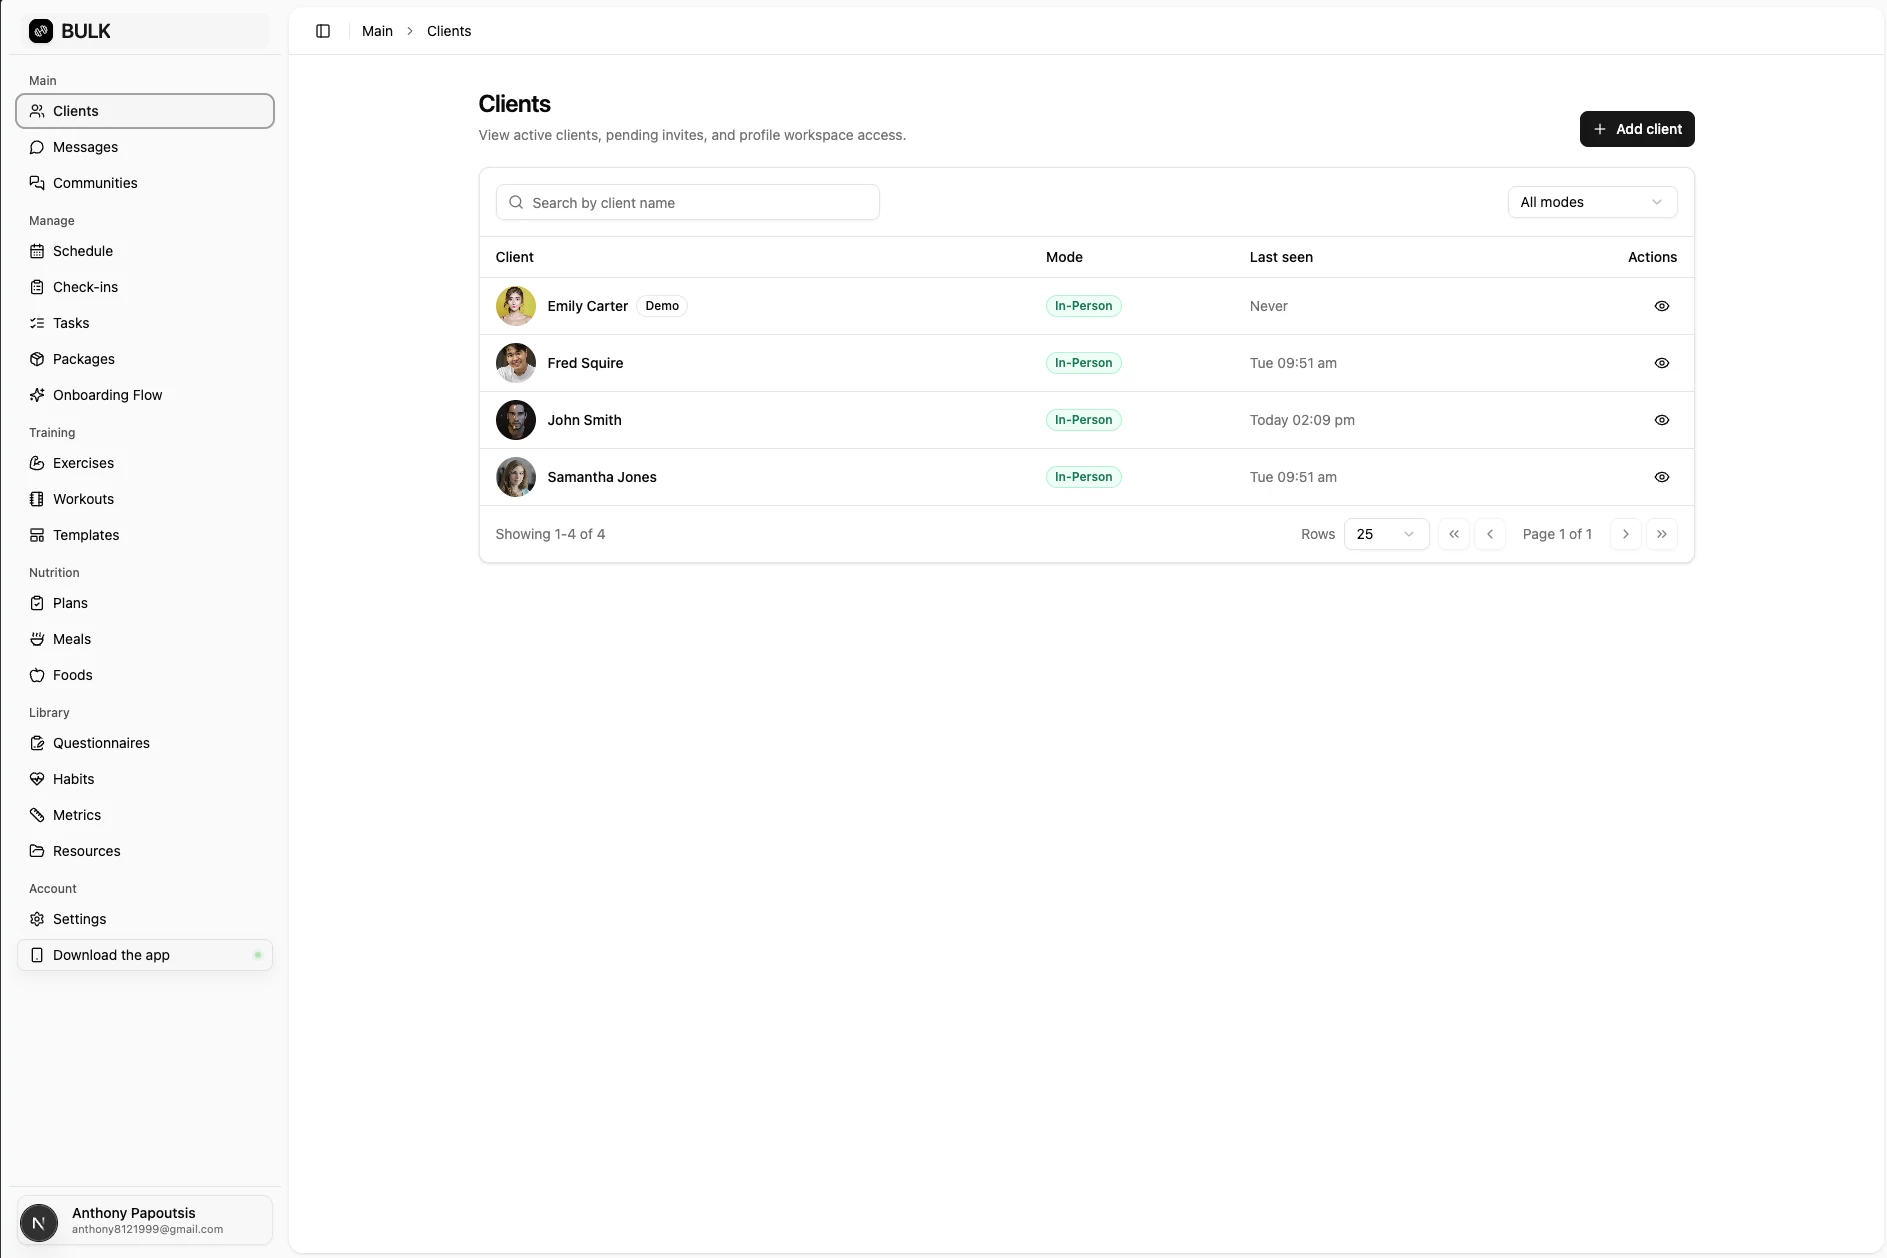This screenshot has height=1258, width=1887.
Task: Click the "Today 02:09 pm" last seen value
Action: point(1302,420)
